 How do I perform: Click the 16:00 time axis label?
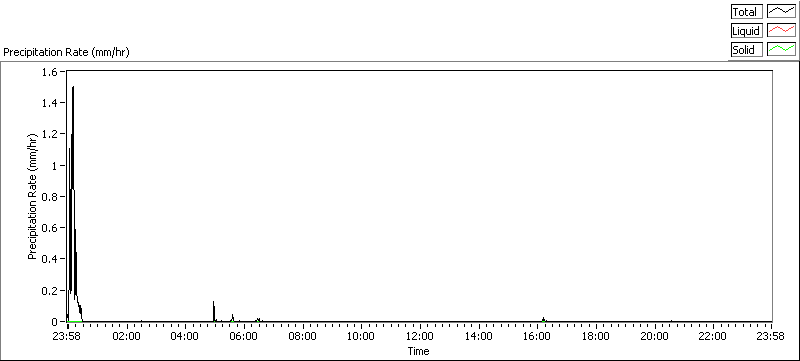[537, 336]
